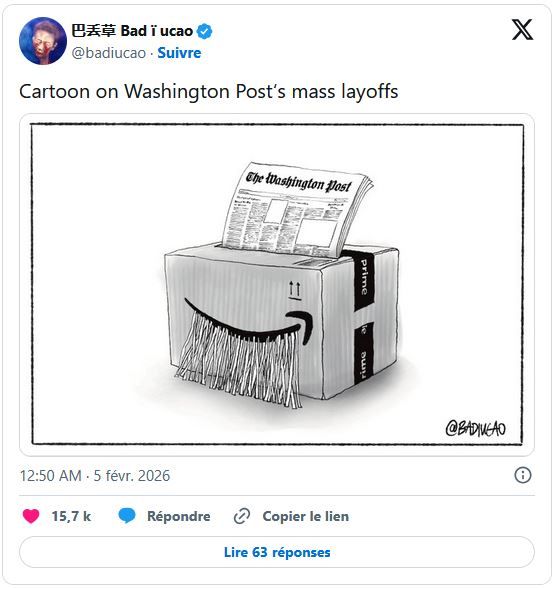Open Lire 63 réponses button
This screenshot has height=589, width=556.
click(277, 552)
